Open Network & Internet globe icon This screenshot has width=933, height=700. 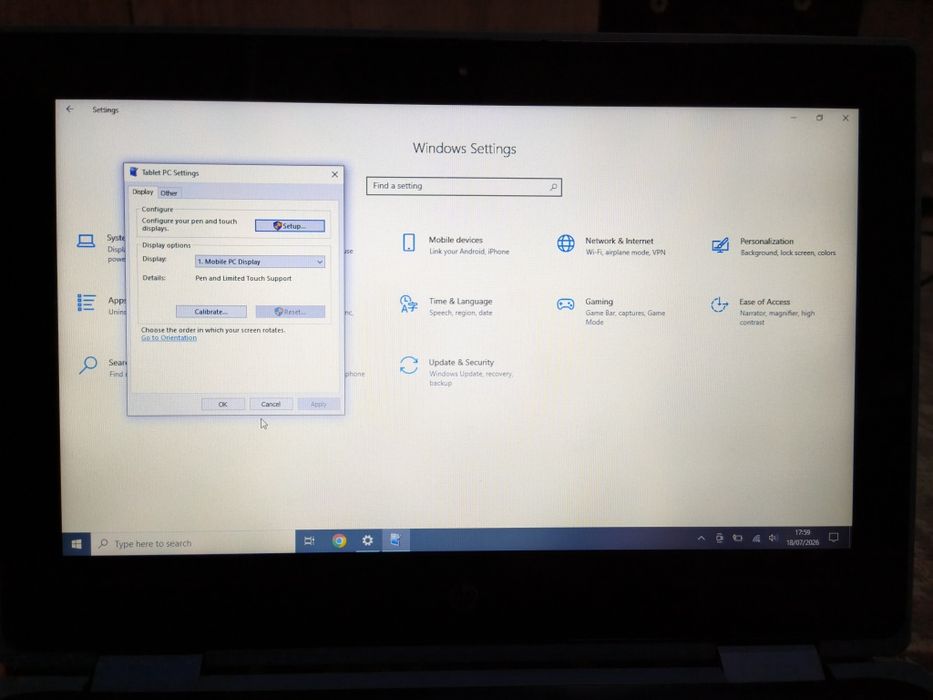click(x=566, y=243)
